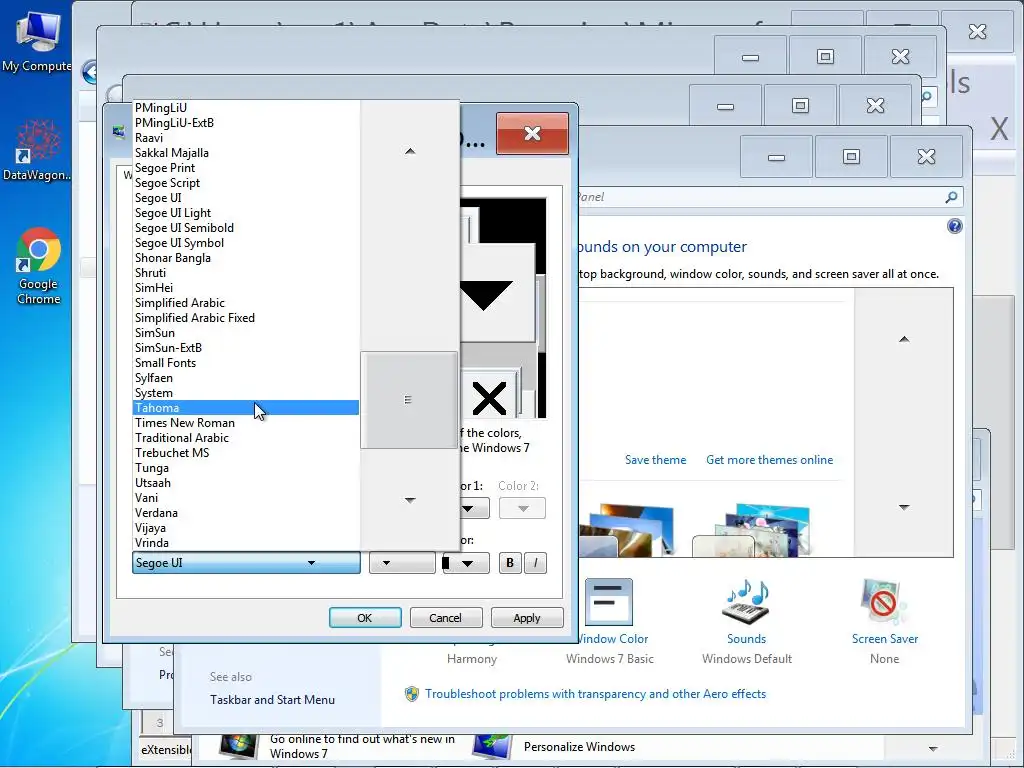Select Vrinda font entry
Viewport: 1024px width, 768px height.
coord(246,543)
